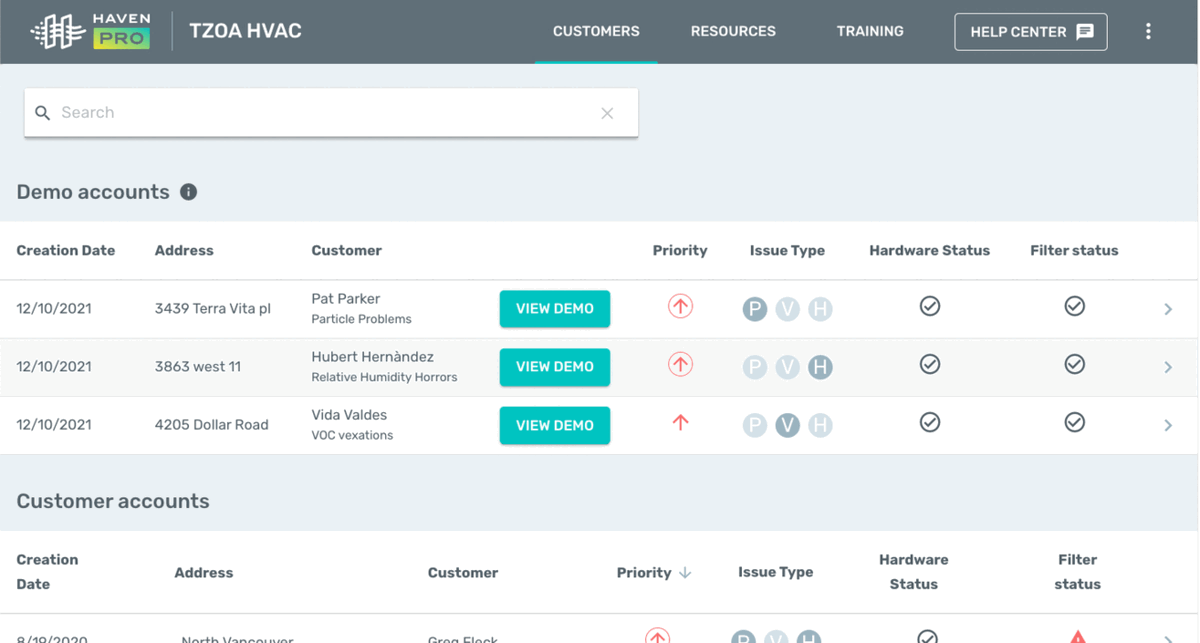This screenshot has width=1200, height=643.
Task: Click Demo accounts Hardware Status header
Action: (x=930, y=251)
